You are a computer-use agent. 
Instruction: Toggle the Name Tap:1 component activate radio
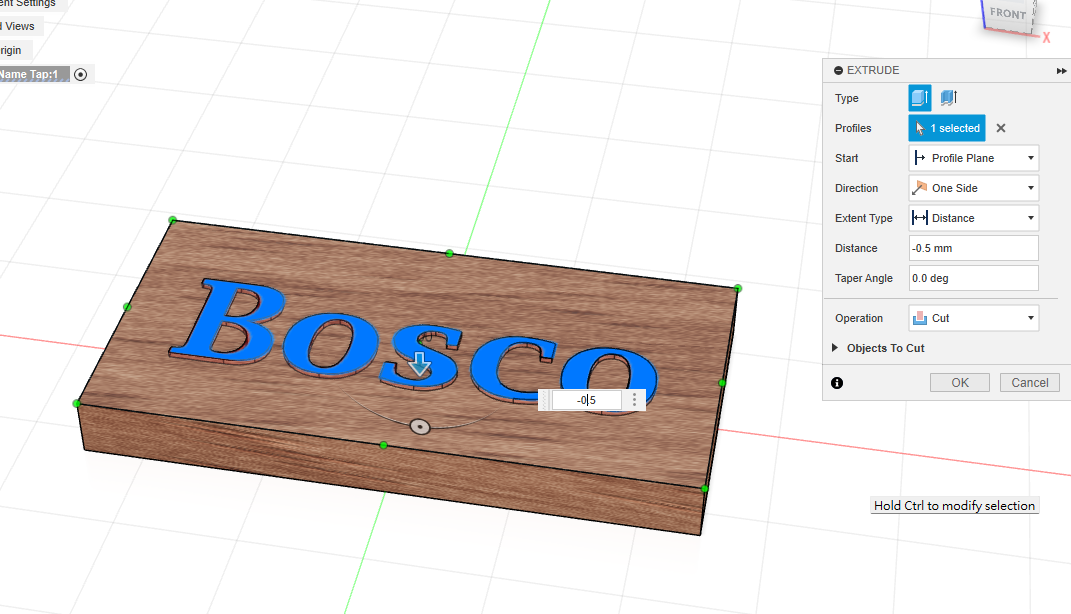pyautogui.click(x=81, y=74)
